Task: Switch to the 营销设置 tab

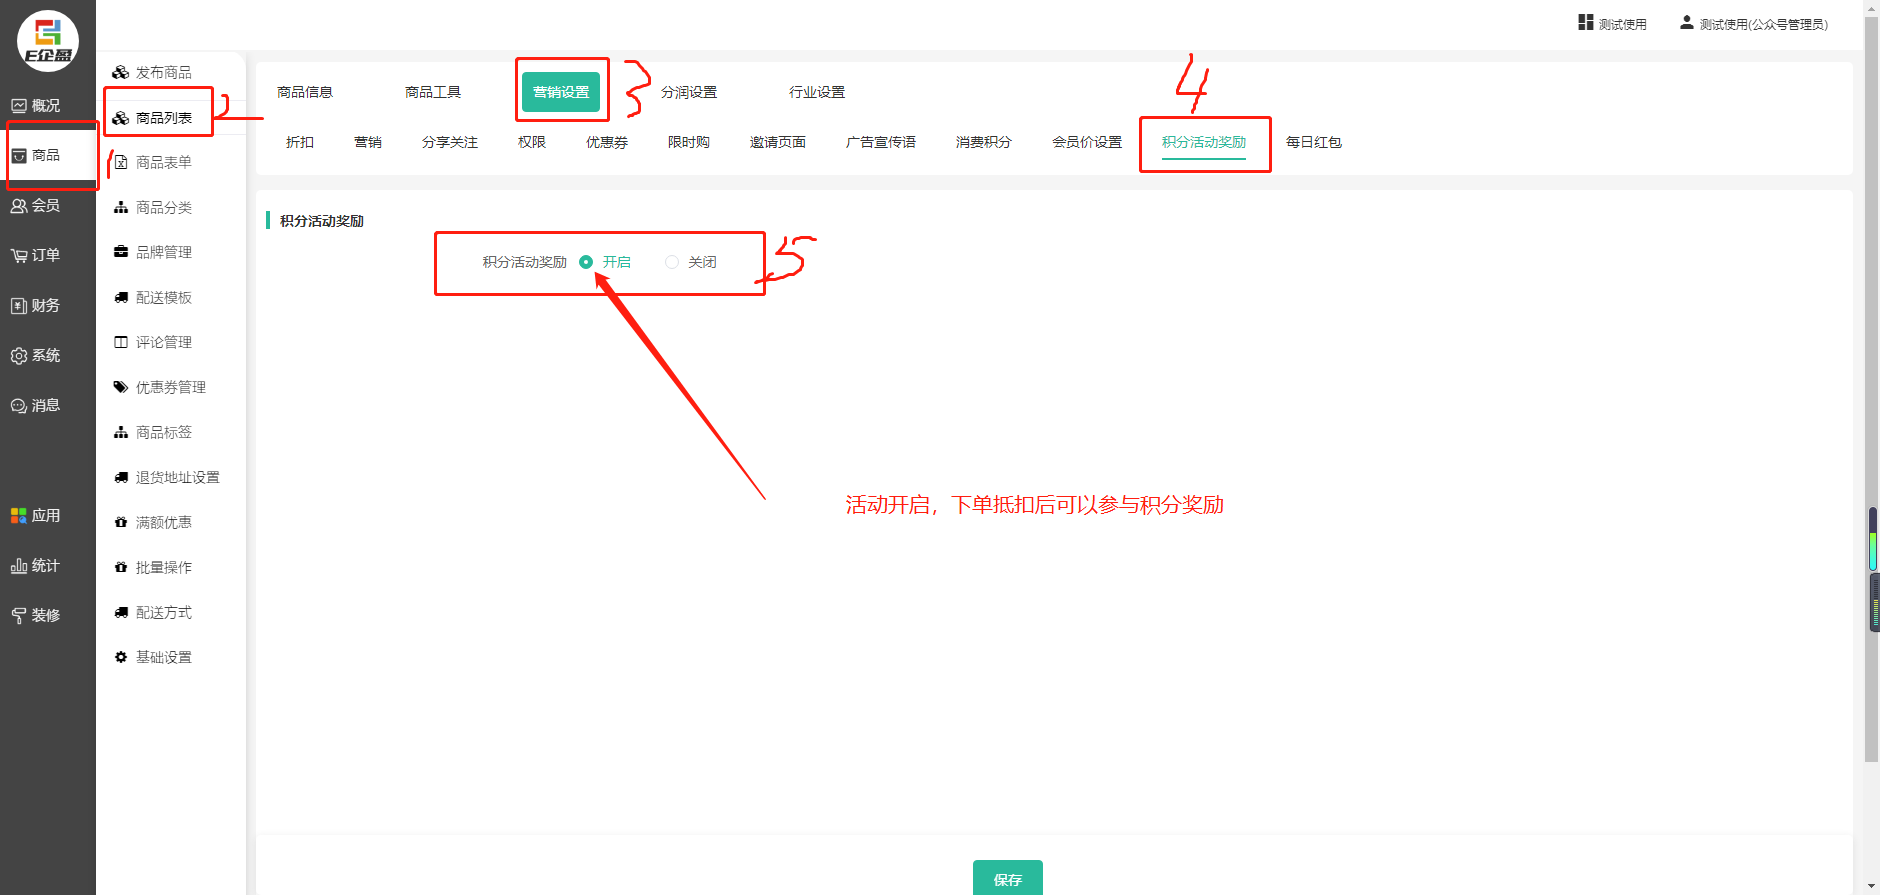Action: pyautogui.click(x=561, y=92)
